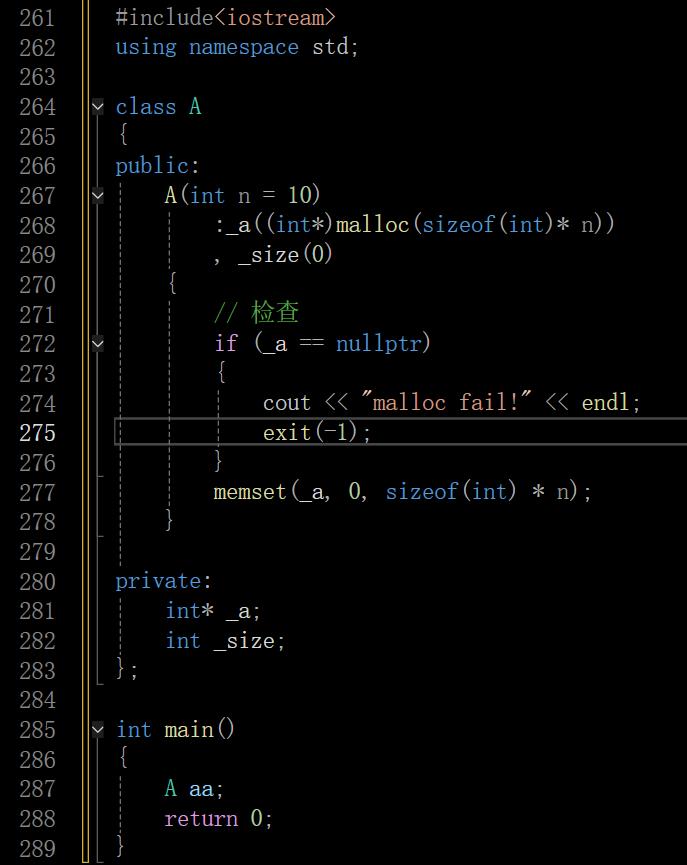Click the 'private:' access specifier
687x865 pixels.
click(163, 581)
